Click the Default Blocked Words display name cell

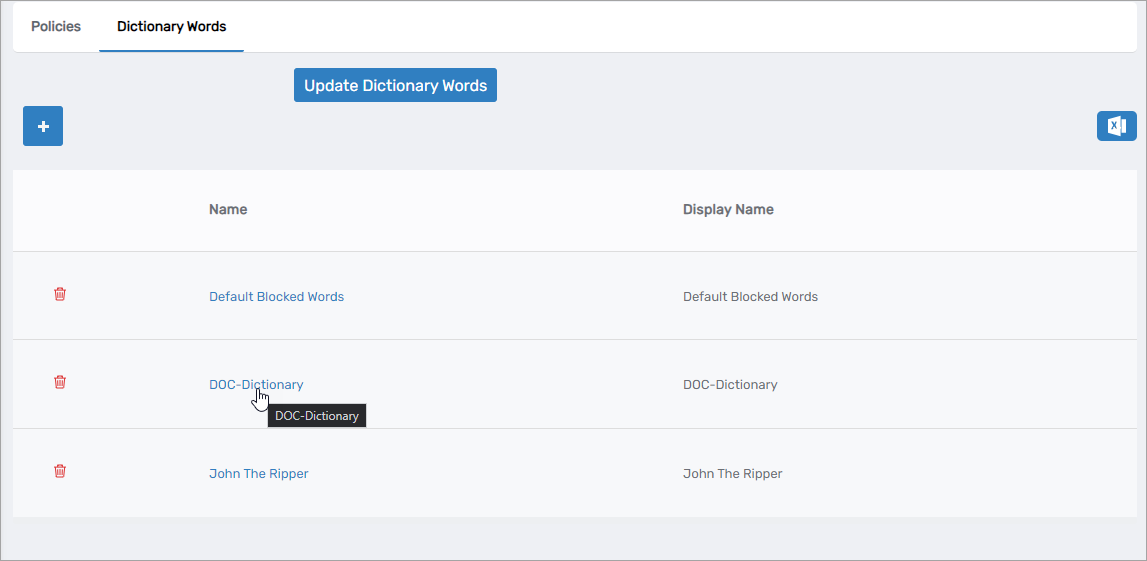750,297
